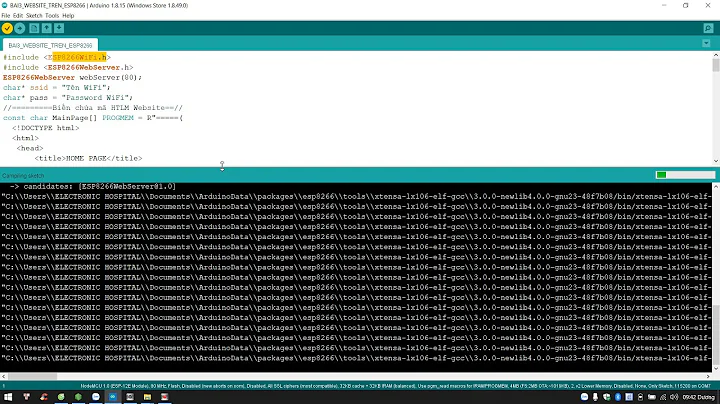This screenshot has width=720, height=404.
Task: Open the Tools menu
Action: 54,15
